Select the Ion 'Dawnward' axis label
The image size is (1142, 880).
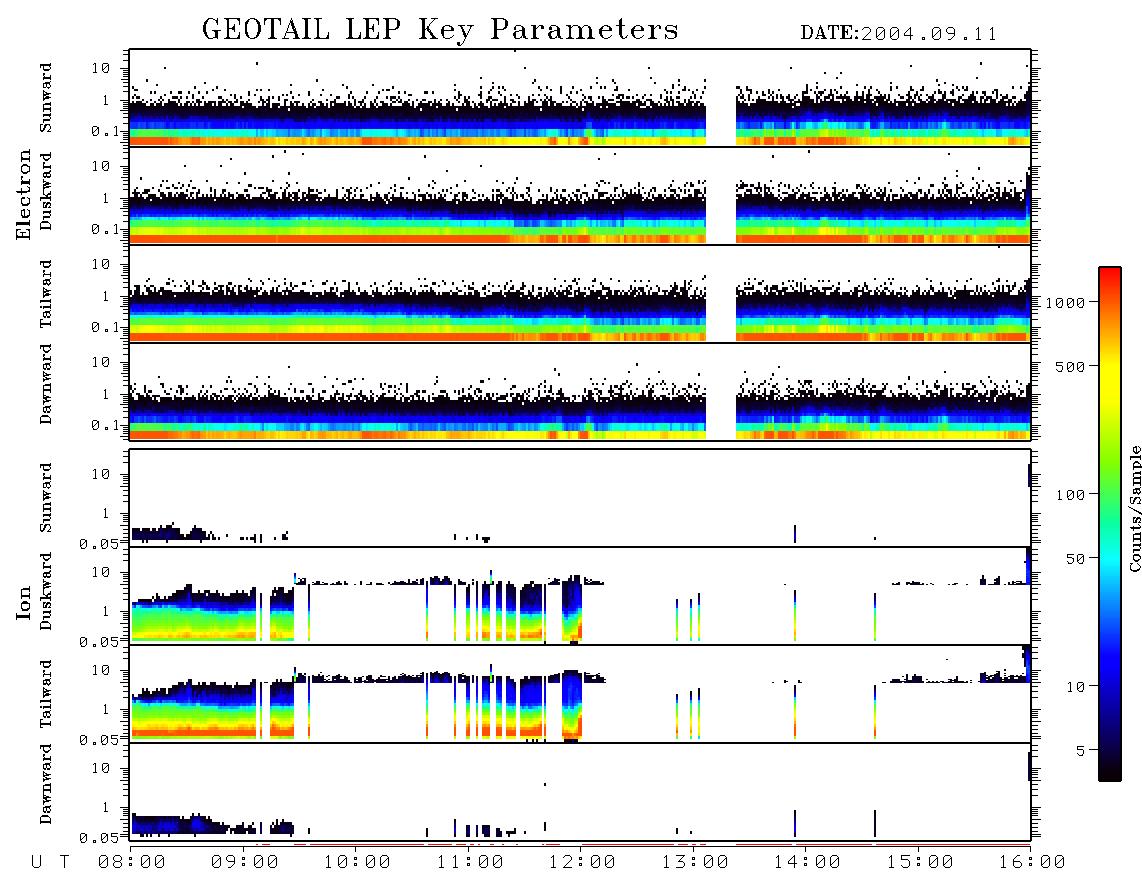[x=46, y=784]
